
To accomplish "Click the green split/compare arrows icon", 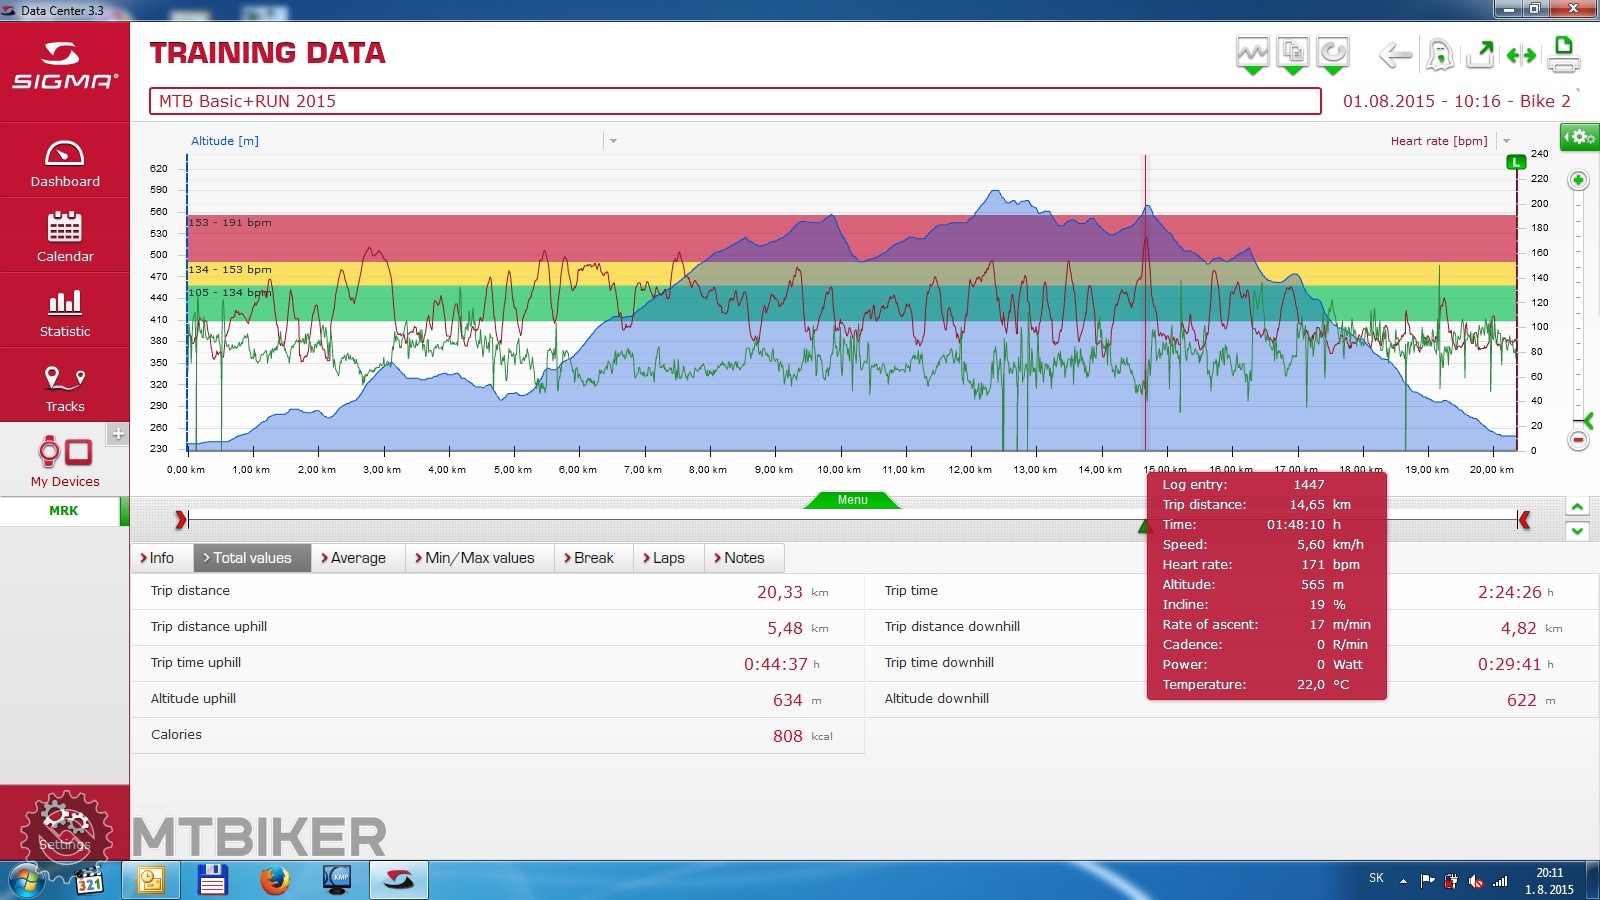I will [1521, 56].
